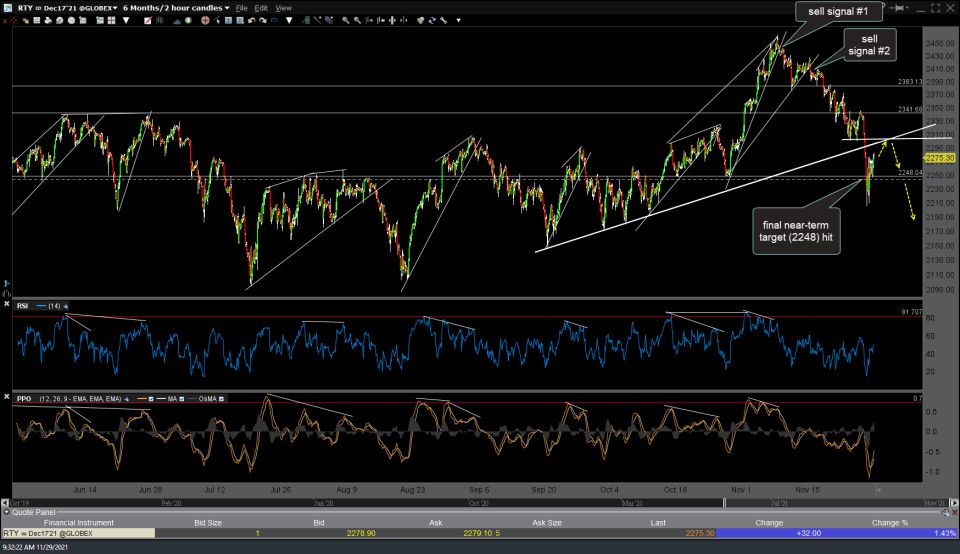Open the View menu
Image resolution: width=960 pixels, height=554 pixels.
click(x=284, y=7)
